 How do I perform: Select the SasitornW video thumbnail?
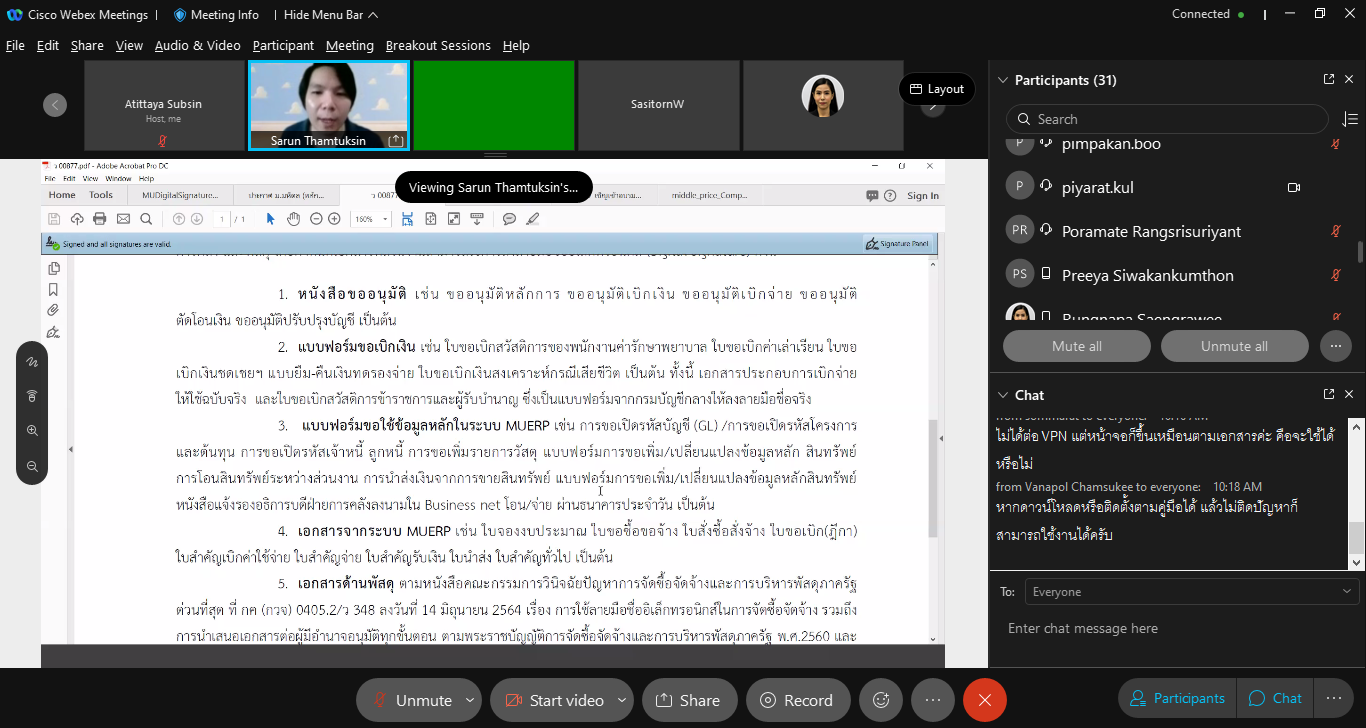pos(658,105)
